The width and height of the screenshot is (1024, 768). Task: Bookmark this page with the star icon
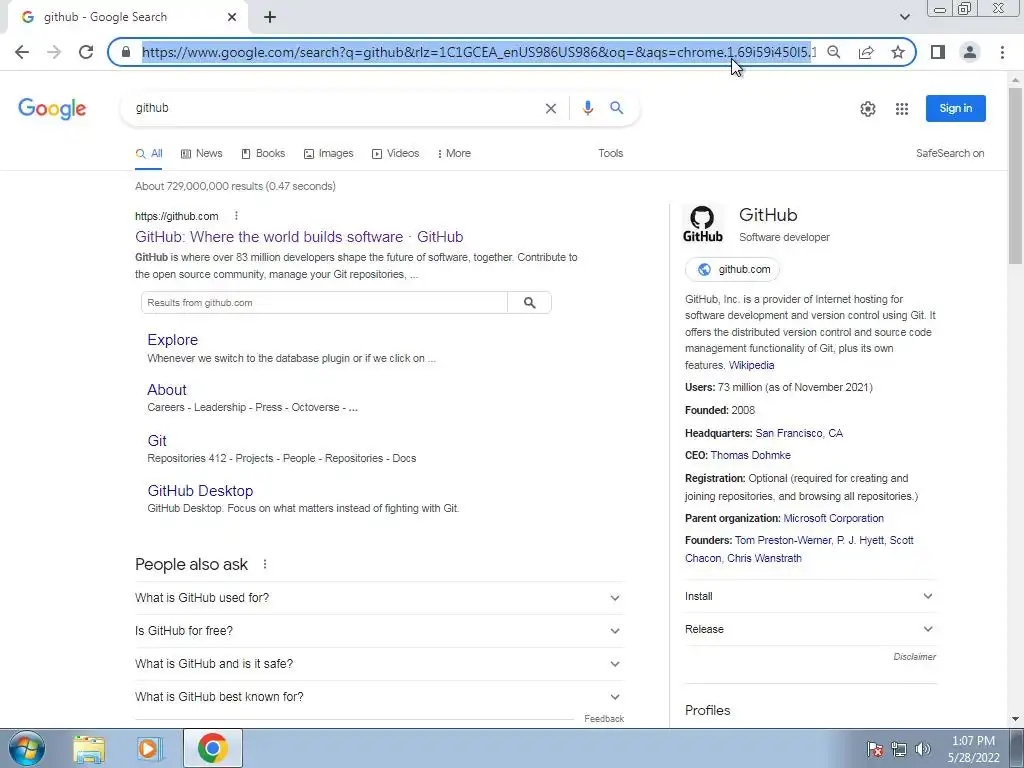click(x=898, y=52)
